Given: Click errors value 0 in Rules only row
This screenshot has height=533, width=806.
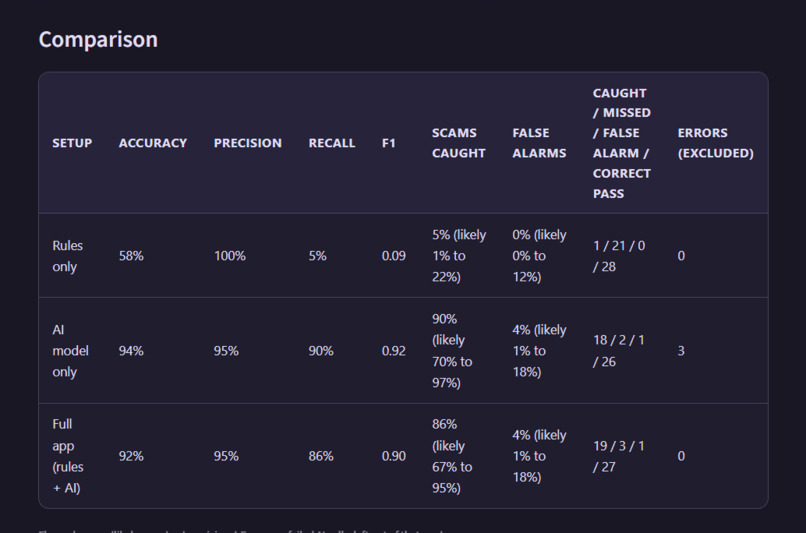Looking at the screenshot, I should tap(681, 256).
